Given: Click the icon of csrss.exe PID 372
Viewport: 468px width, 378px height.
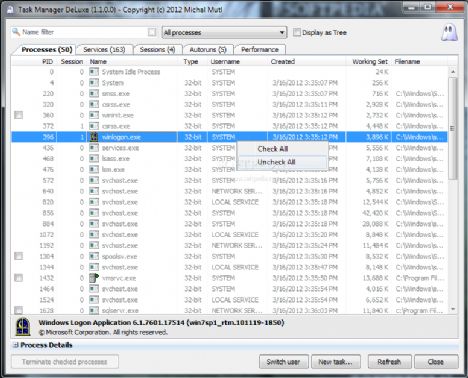Looking at the screenshot, I should [x=94, y=126].
